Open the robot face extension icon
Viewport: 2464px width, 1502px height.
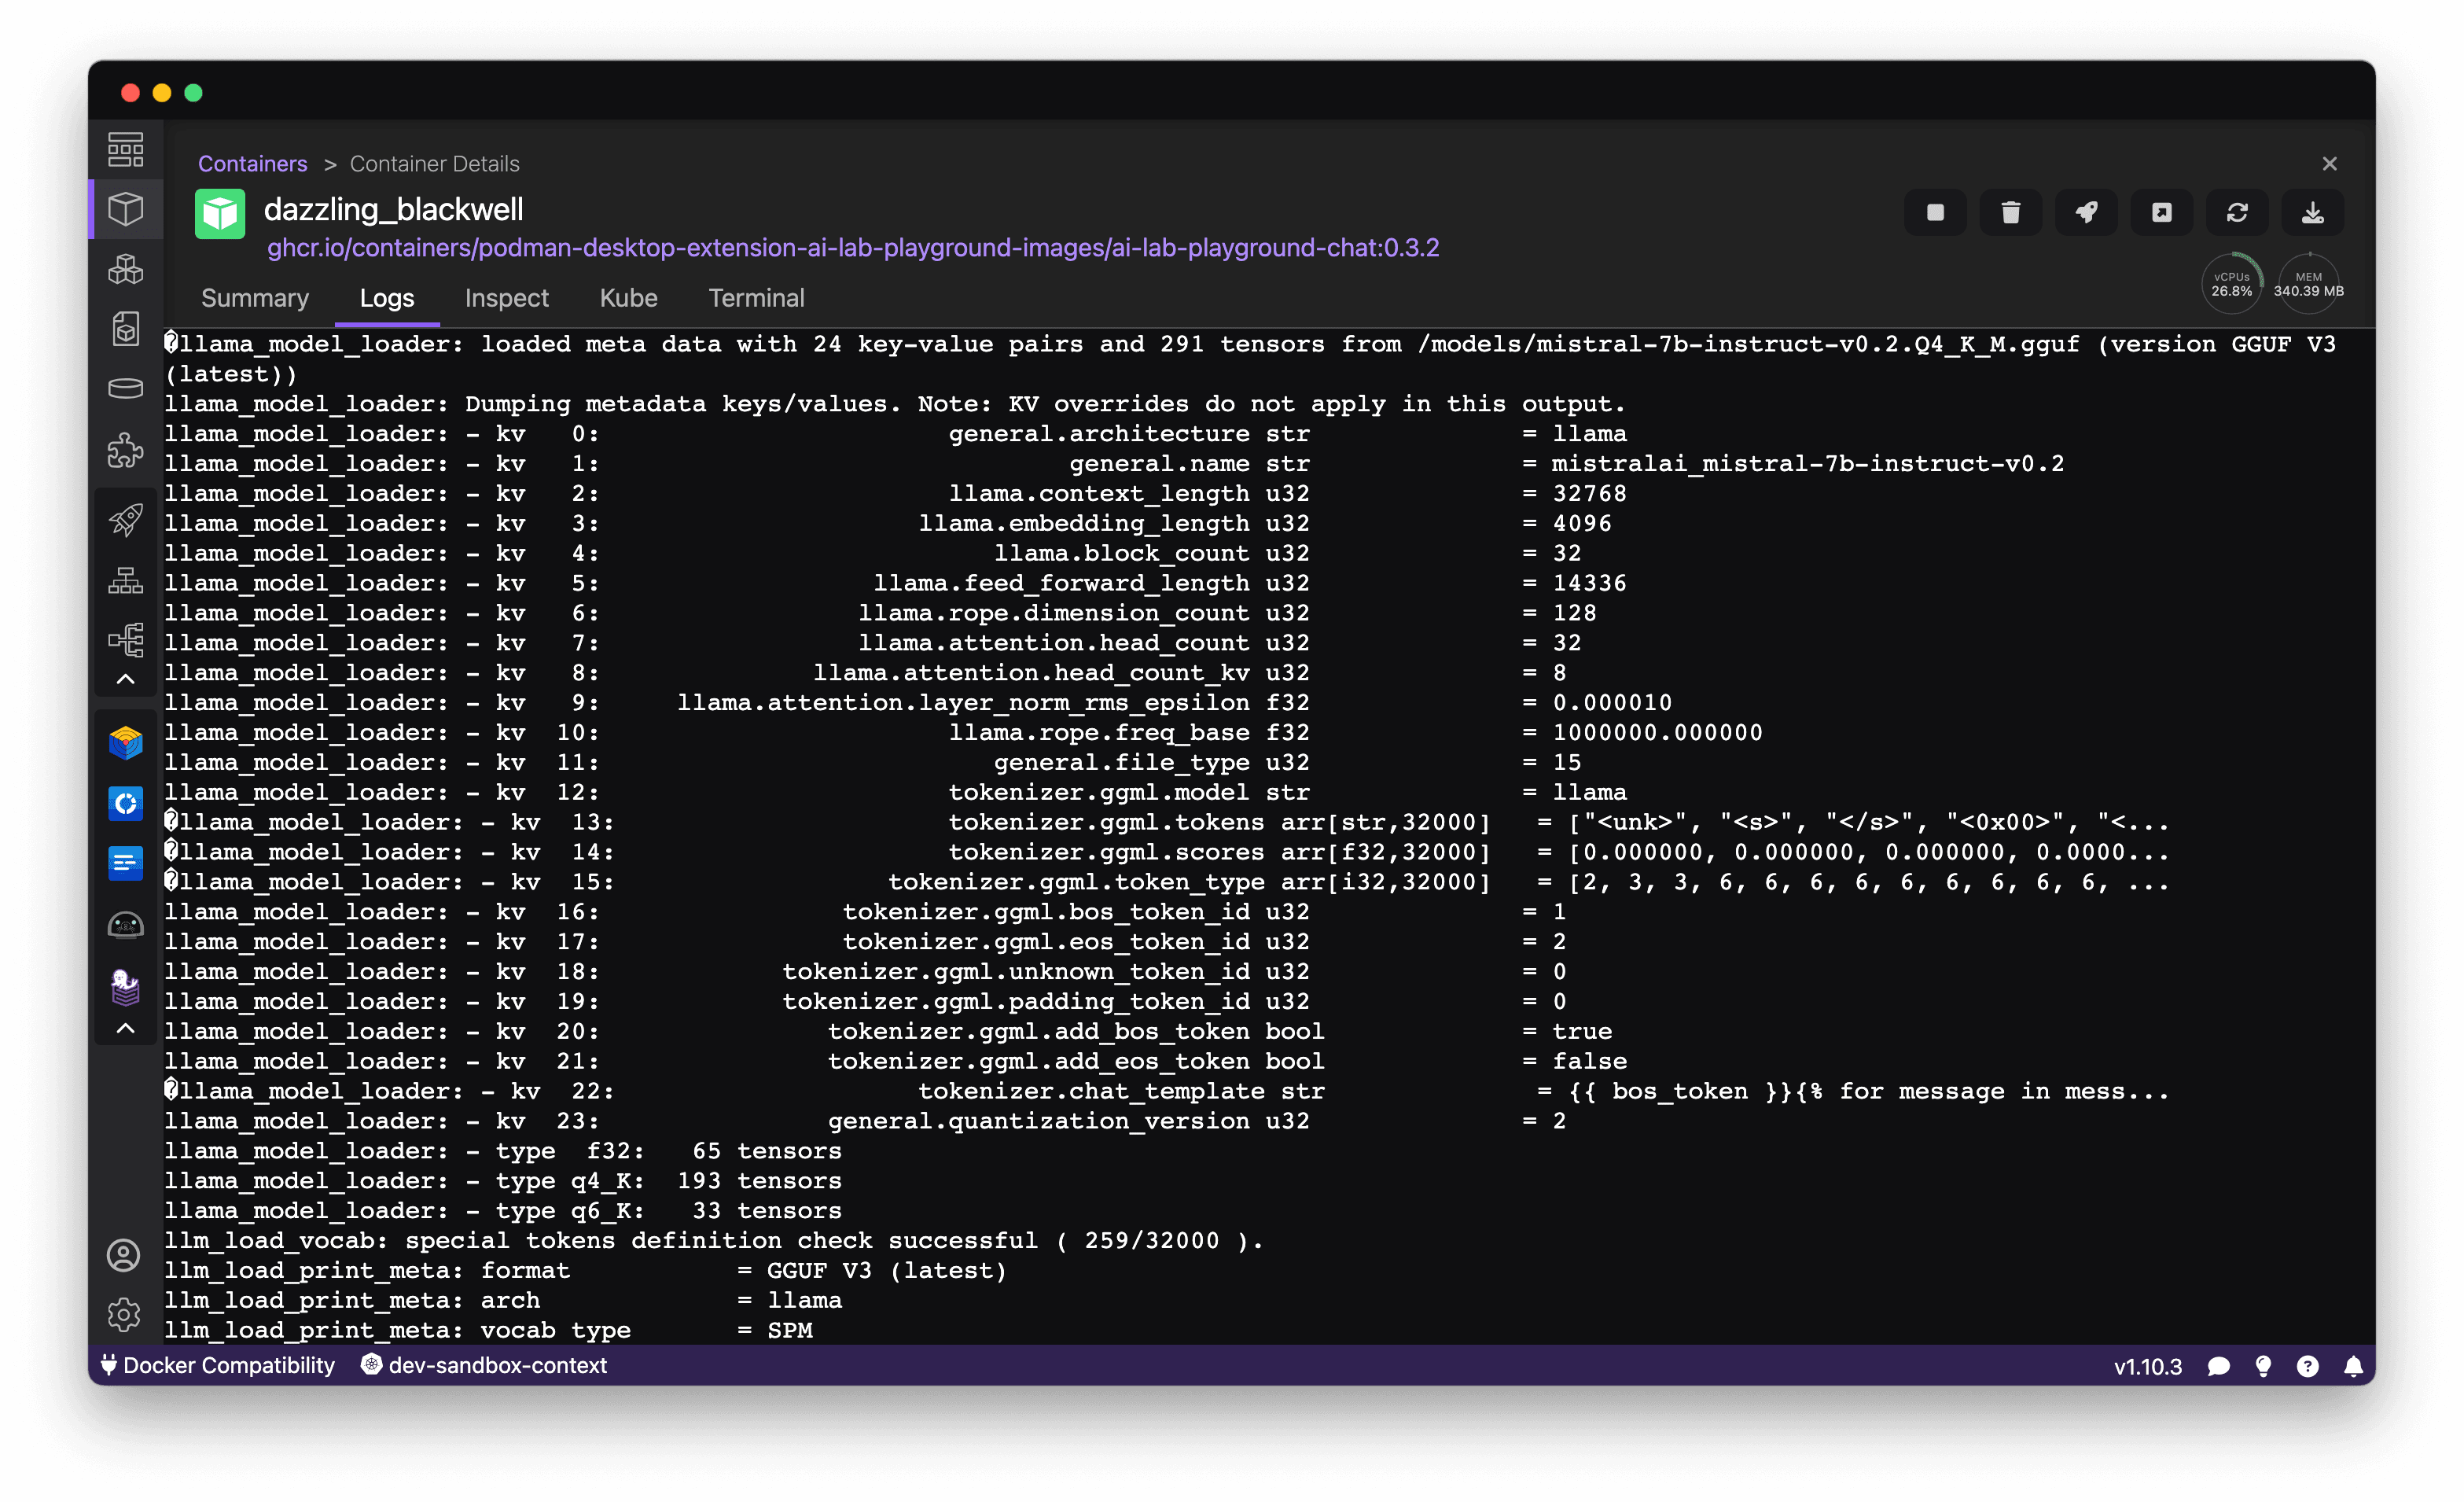point(125,926)
